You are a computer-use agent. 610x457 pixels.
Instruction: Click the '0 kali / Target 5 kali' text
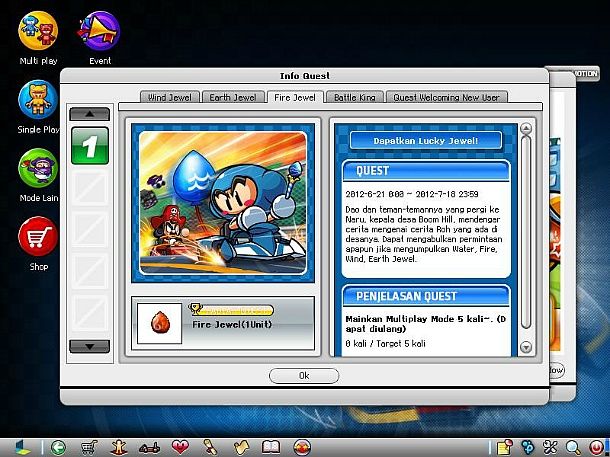[385, 344]
